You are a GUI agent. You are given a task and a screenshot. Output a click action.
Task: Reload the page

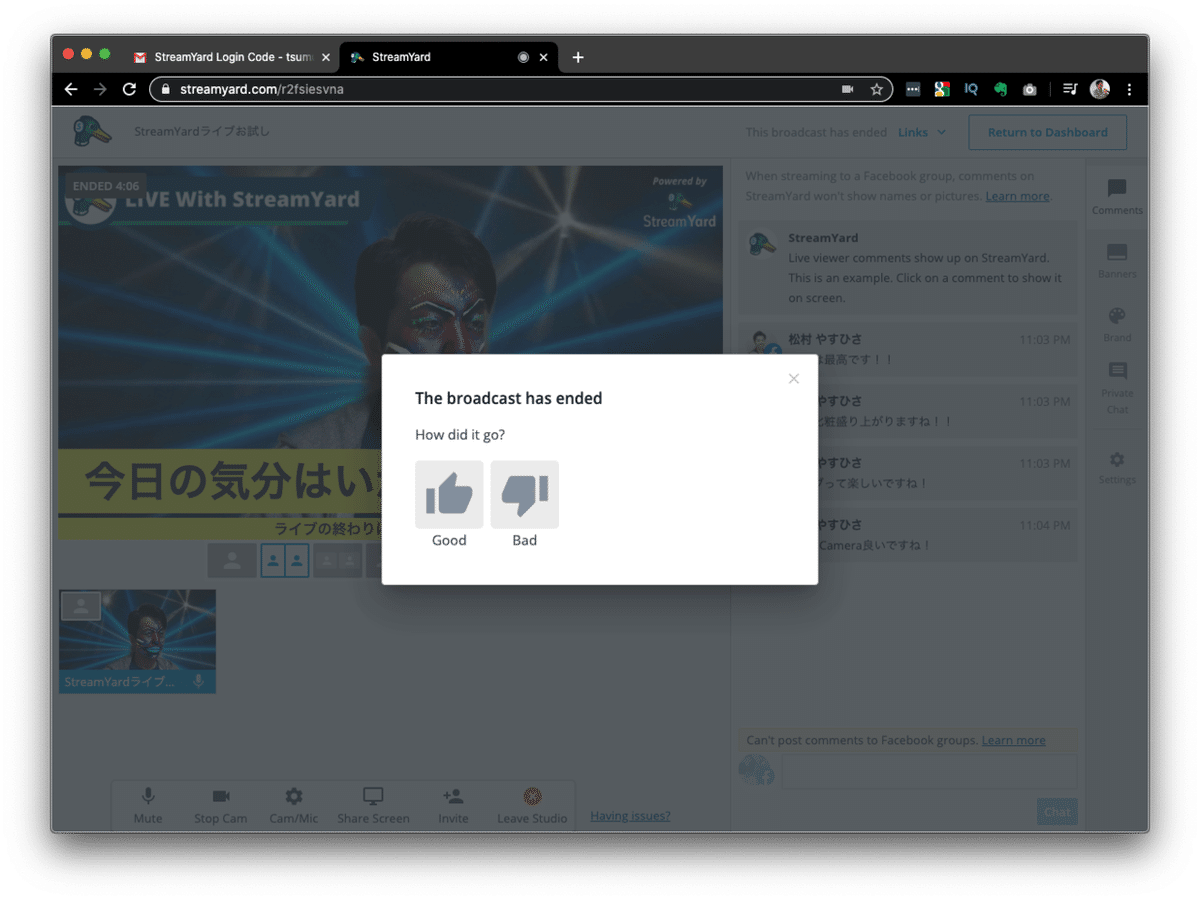point(129,89)
